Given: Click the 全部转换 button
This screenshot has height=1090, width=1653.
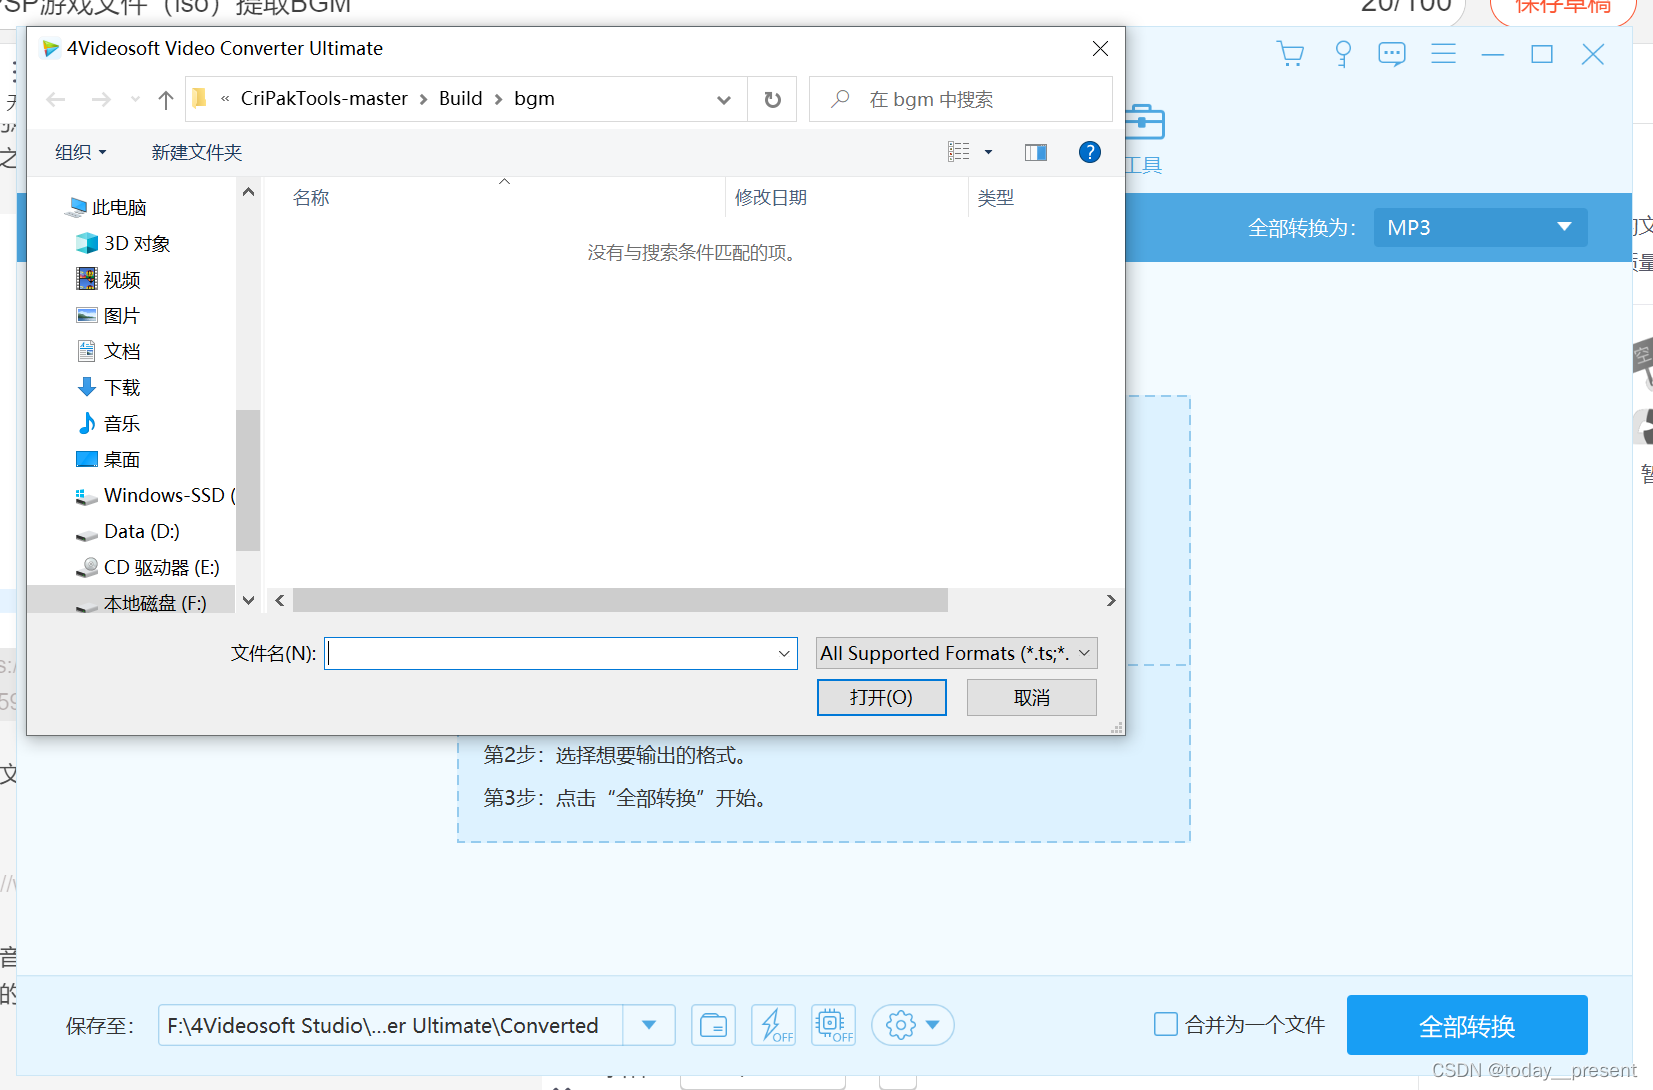Looking at the screenshot, I should pyautogui.click(x=1467, y=1025).
